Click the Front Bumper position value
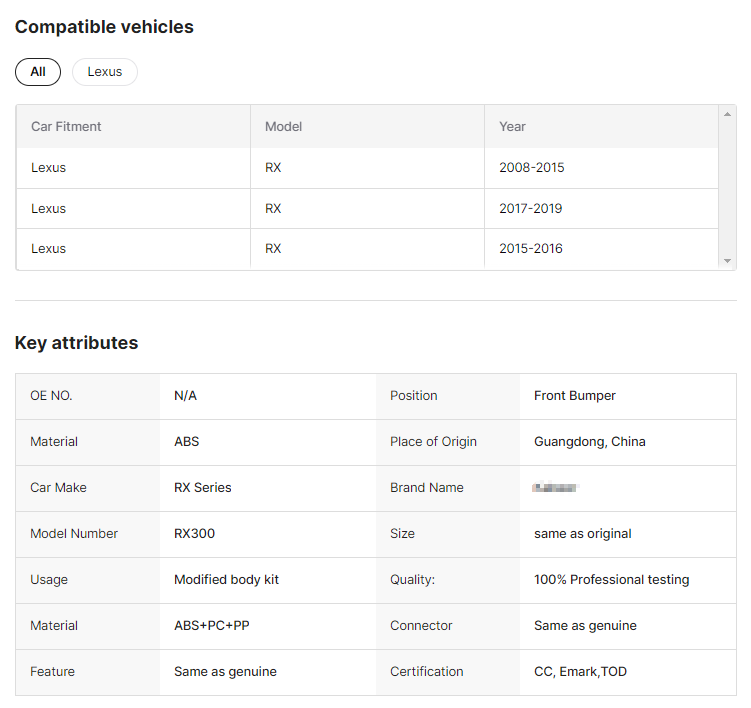The width and height of the screenshot is (751, 708). point(574,396)
